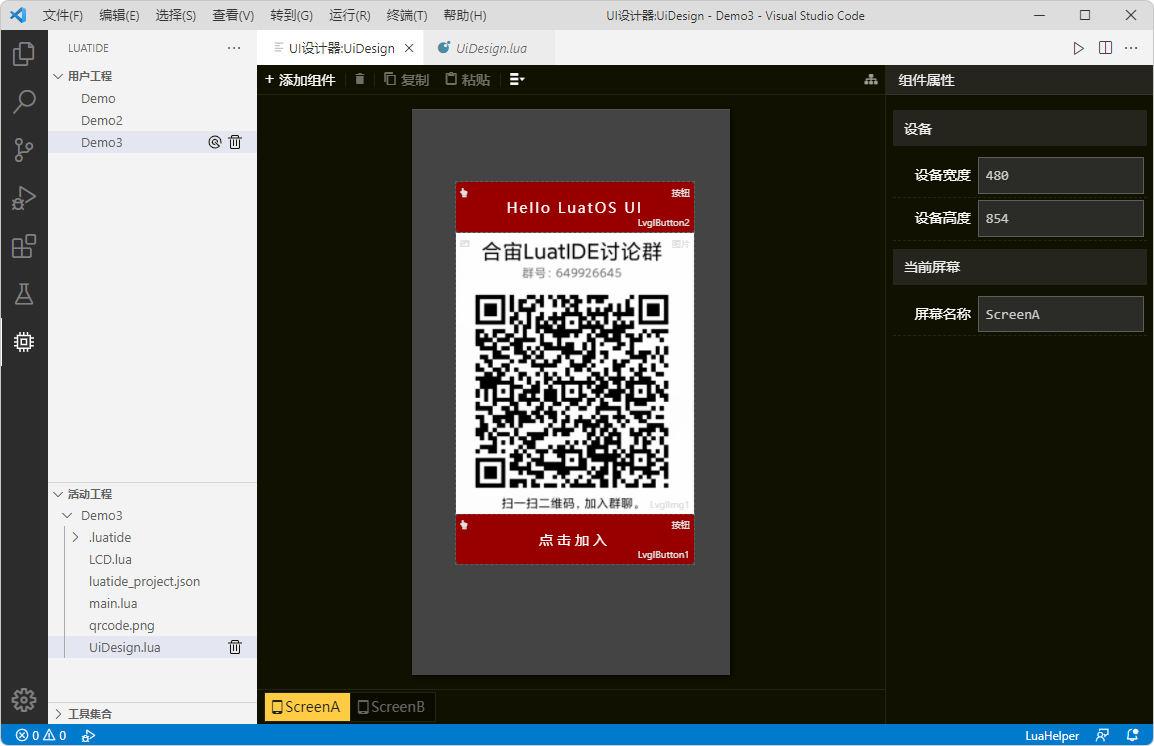Open the Run and Debug view
This screenshot has width=1154, height=746.
pos(24,198)
